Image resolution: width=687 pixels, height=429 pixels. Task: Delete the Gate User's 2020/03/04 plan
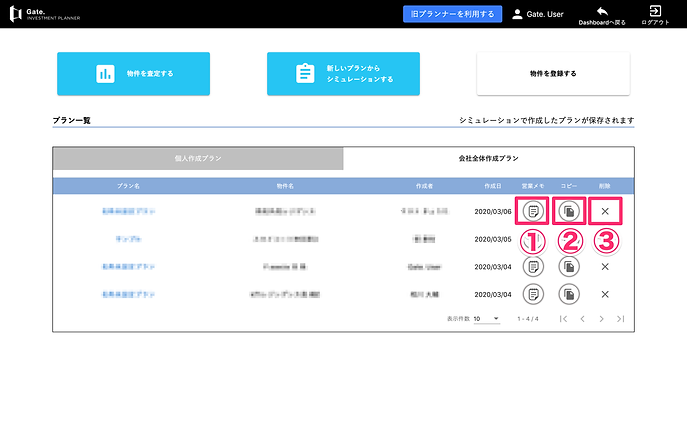pos(605,266)
